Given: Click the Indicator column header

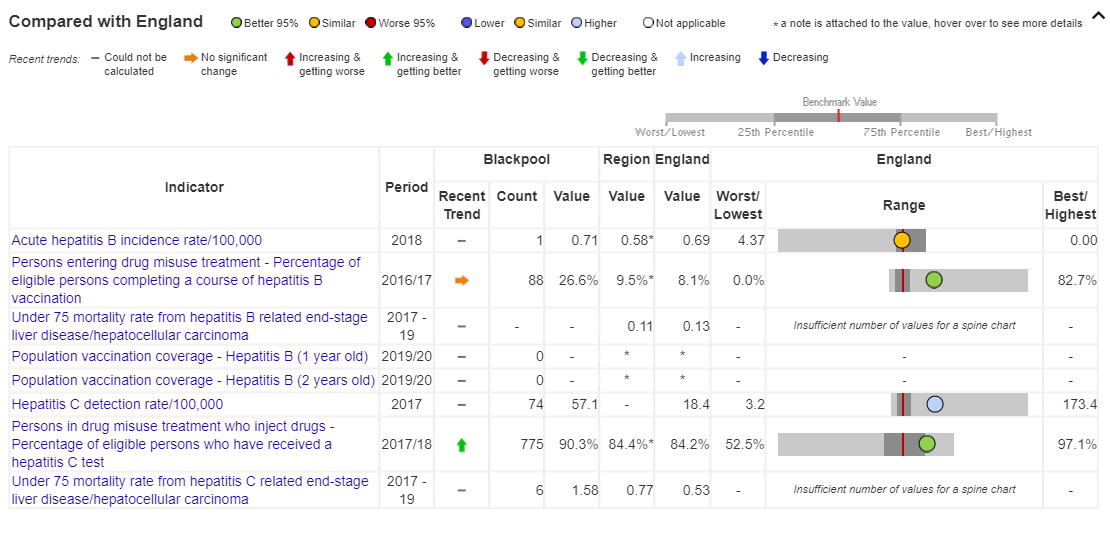Looking at the screenshot, I should point(194,187).
